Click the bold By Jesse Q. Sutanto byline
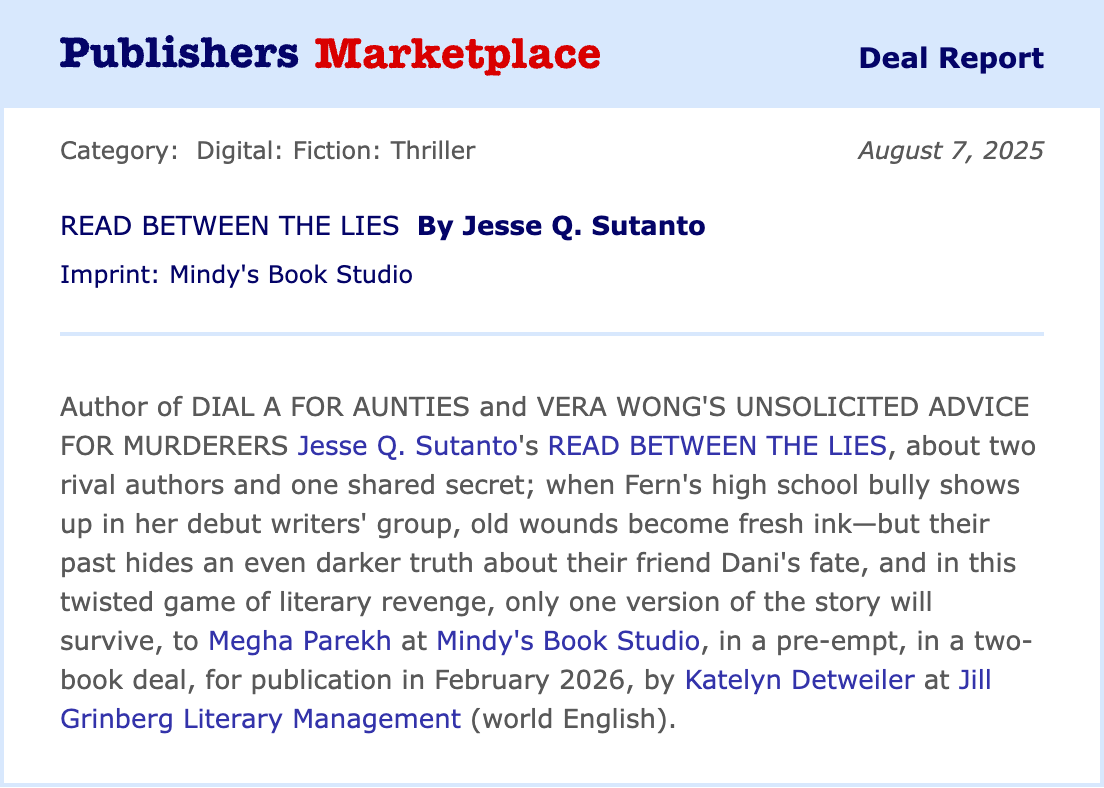 coord(561,226)
